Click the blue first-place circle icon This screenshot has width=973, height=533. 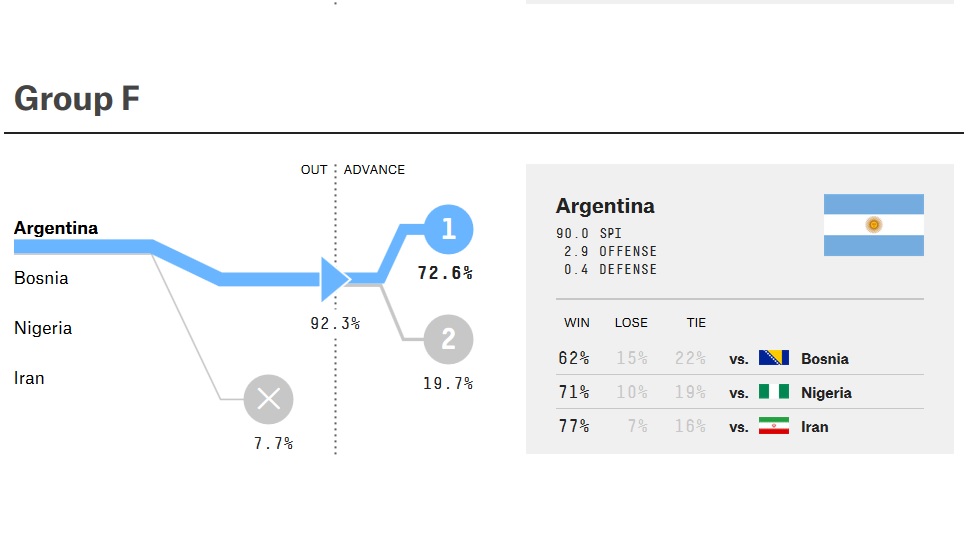click(x=448, y=230)
